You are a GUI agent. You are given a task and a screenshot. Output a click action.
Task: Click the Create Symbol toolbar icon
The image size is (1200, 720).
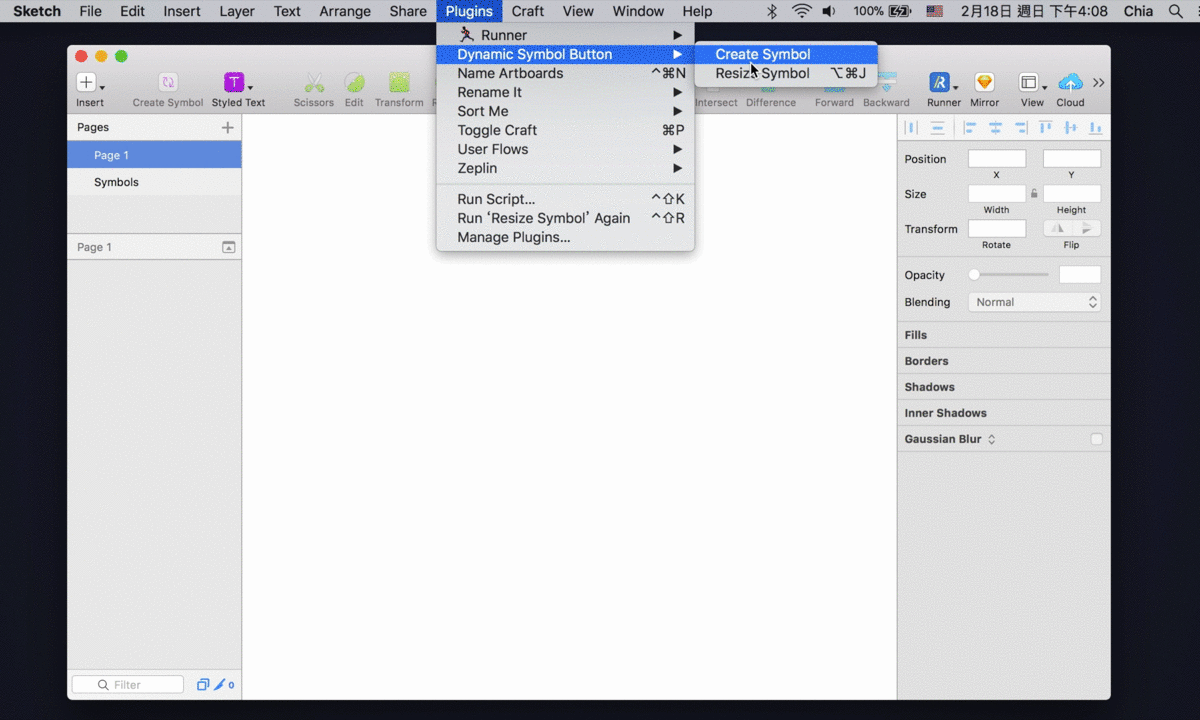168,83
